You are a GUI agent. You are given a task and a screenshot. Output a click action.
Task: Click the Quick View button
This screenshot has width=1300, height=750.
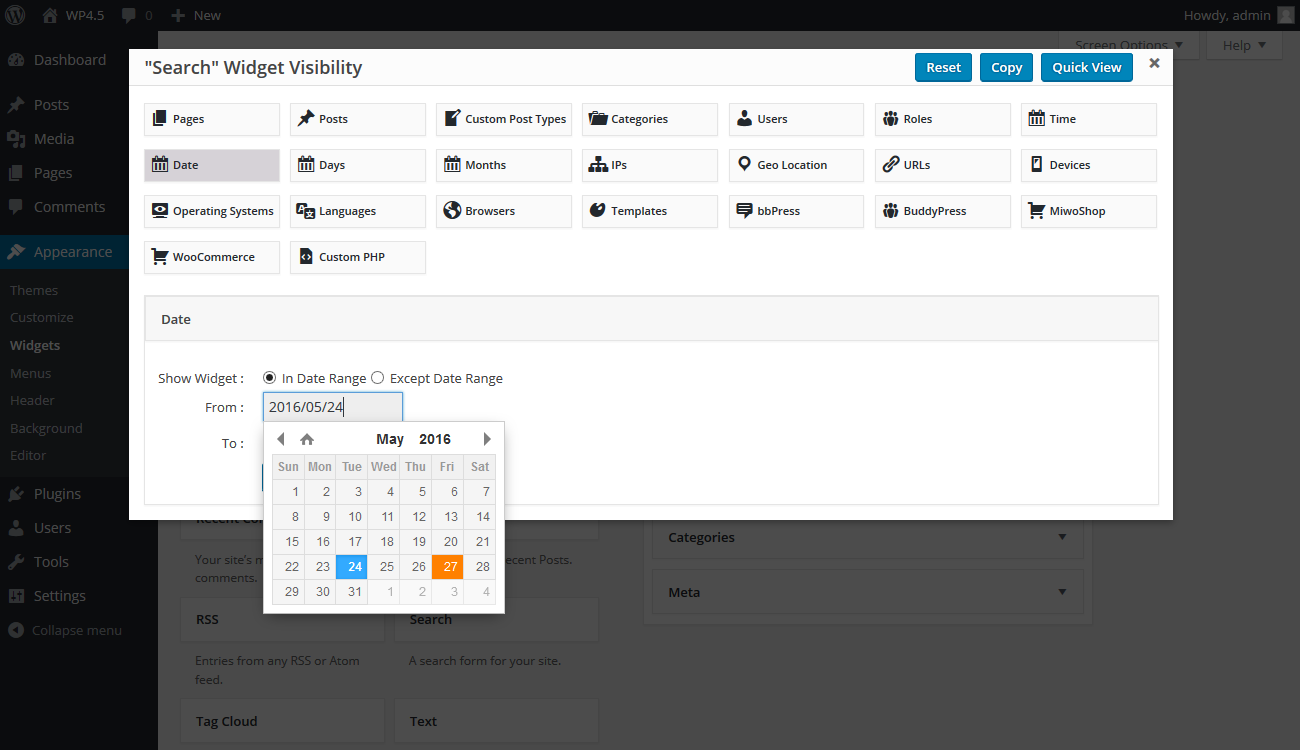click(x=1087, y=67)
